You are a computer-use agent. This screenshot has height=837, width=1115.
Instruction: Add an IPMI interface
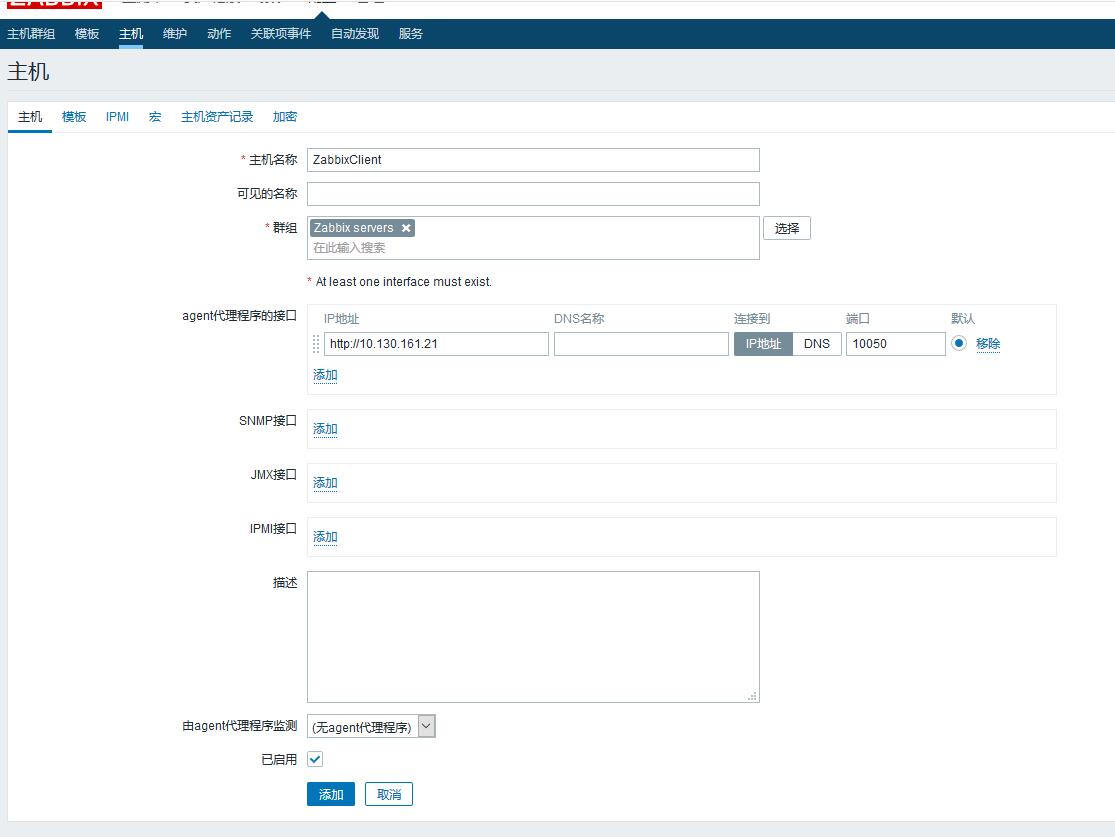pos(325,537)
